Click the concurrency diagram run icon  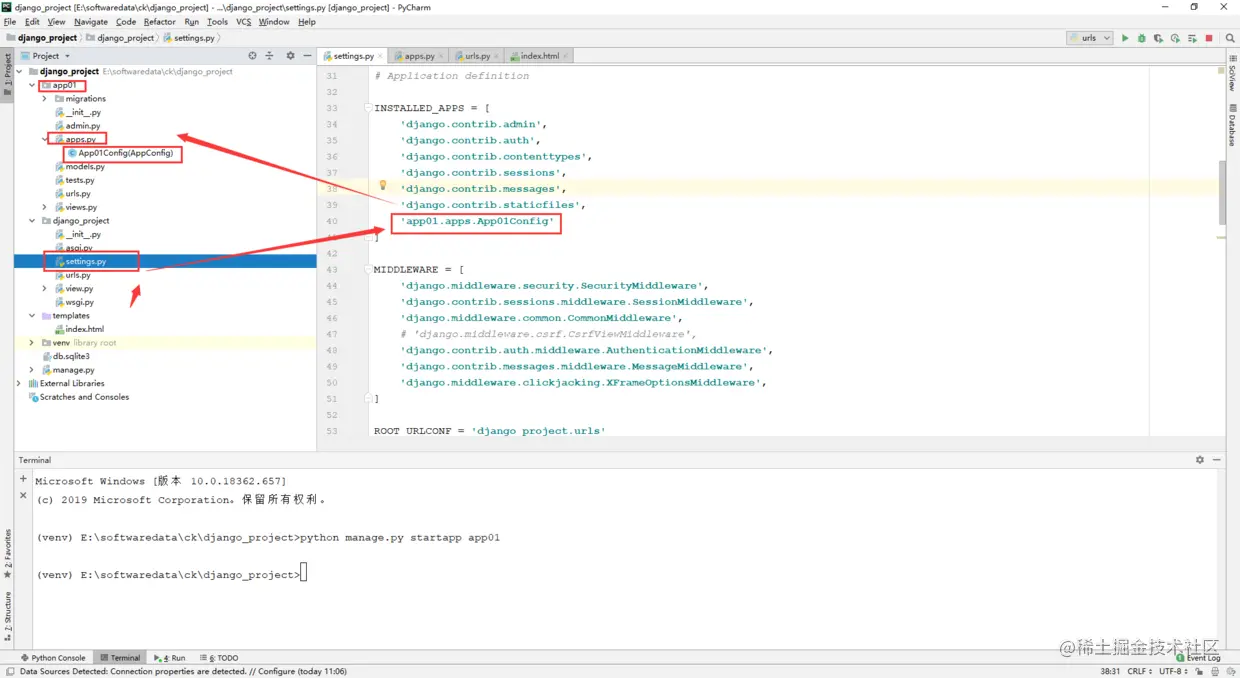(x=1192, y=38)
